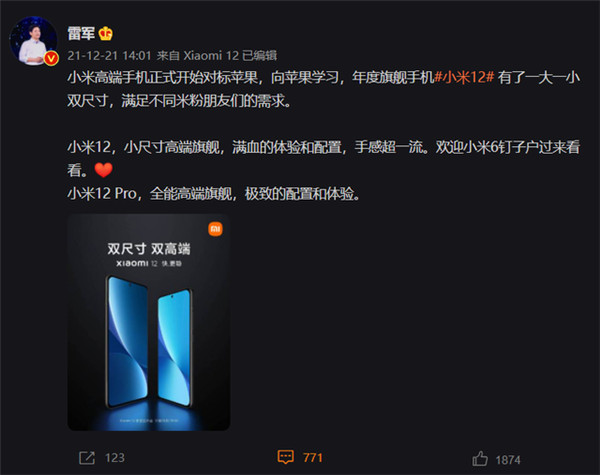This screenshot has width=600, height=475.
Task: View edit history via 已编辑 label
Action: [260, 56]
